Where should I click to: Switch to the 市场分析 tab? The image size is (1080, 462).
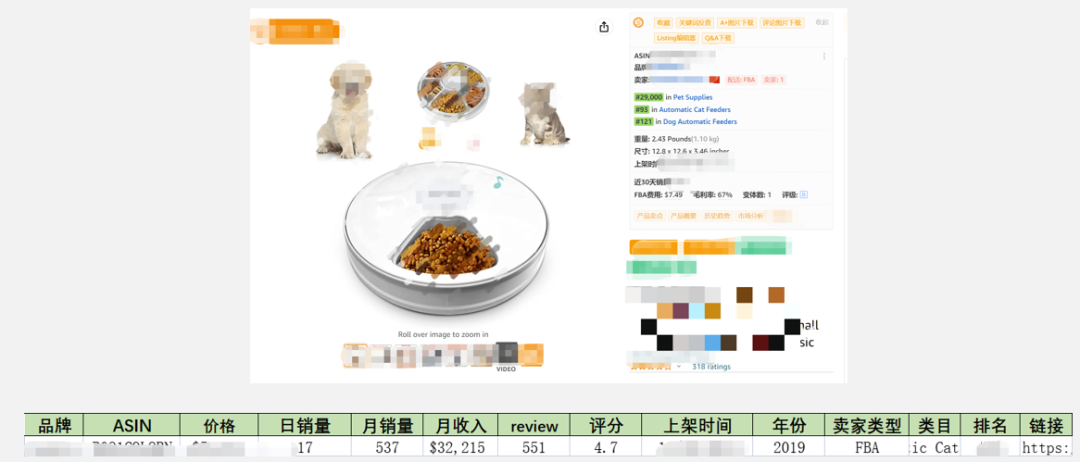tap(750, 216)
